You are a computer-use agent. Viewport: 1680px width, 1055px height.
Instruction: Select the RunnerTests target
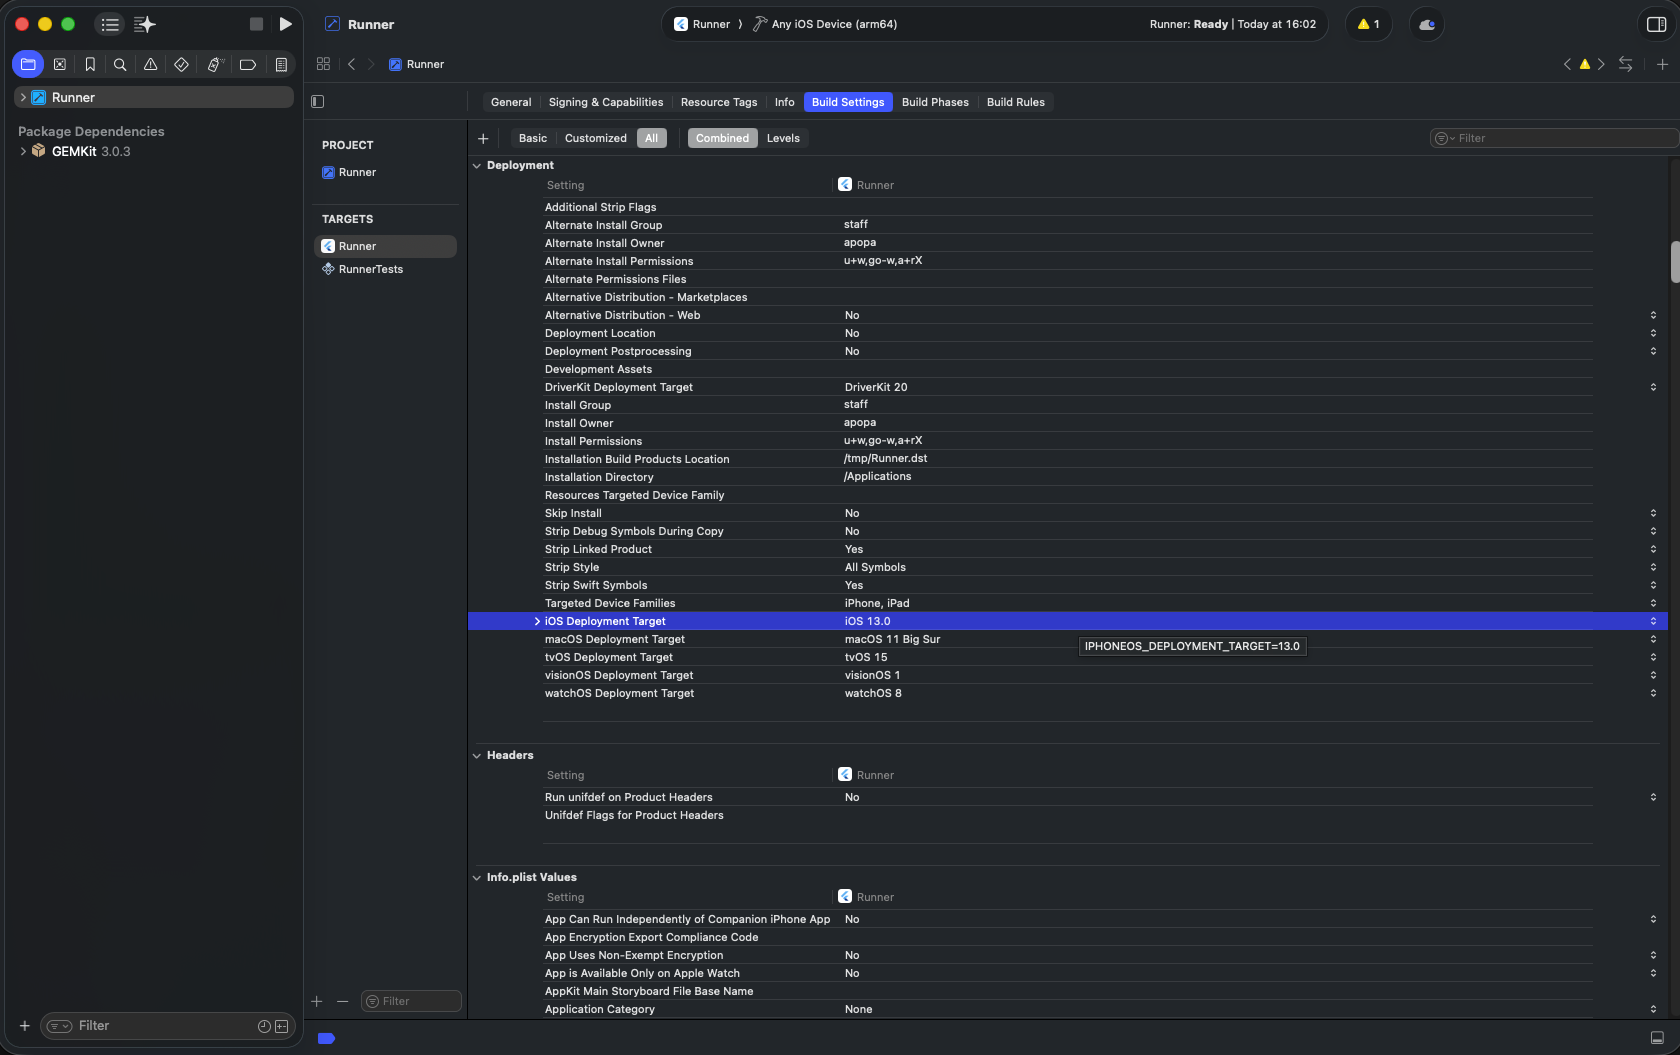click(x=370, y=269)
